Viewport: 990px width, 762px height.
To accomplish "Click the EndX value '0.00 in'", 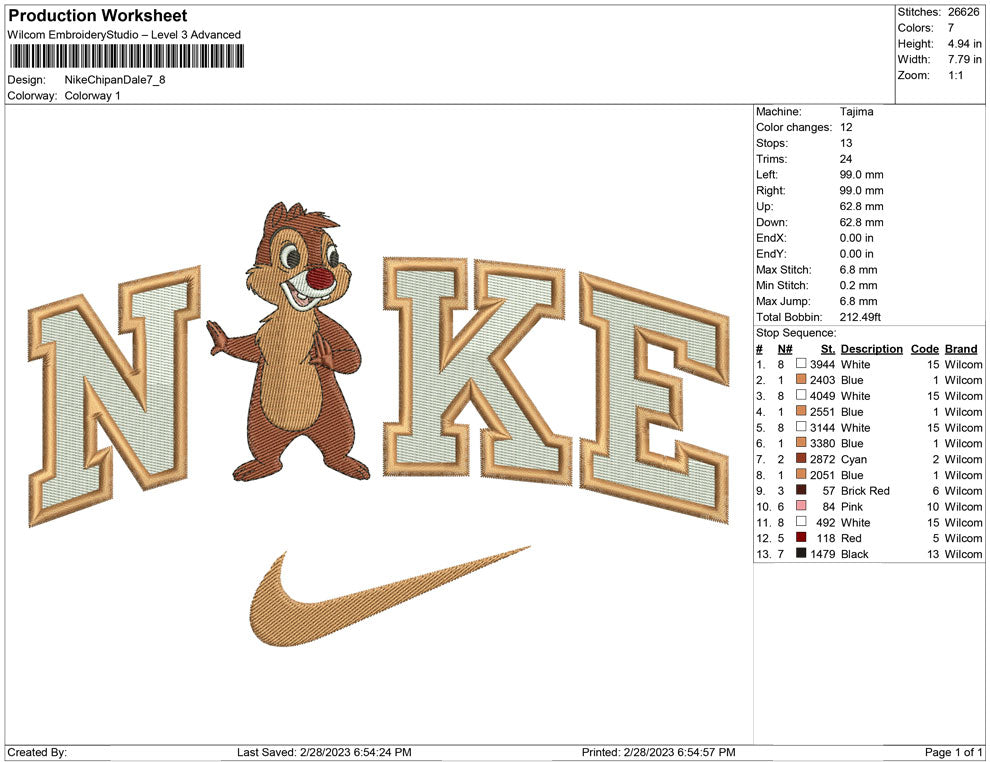I will tap(857, 237).
